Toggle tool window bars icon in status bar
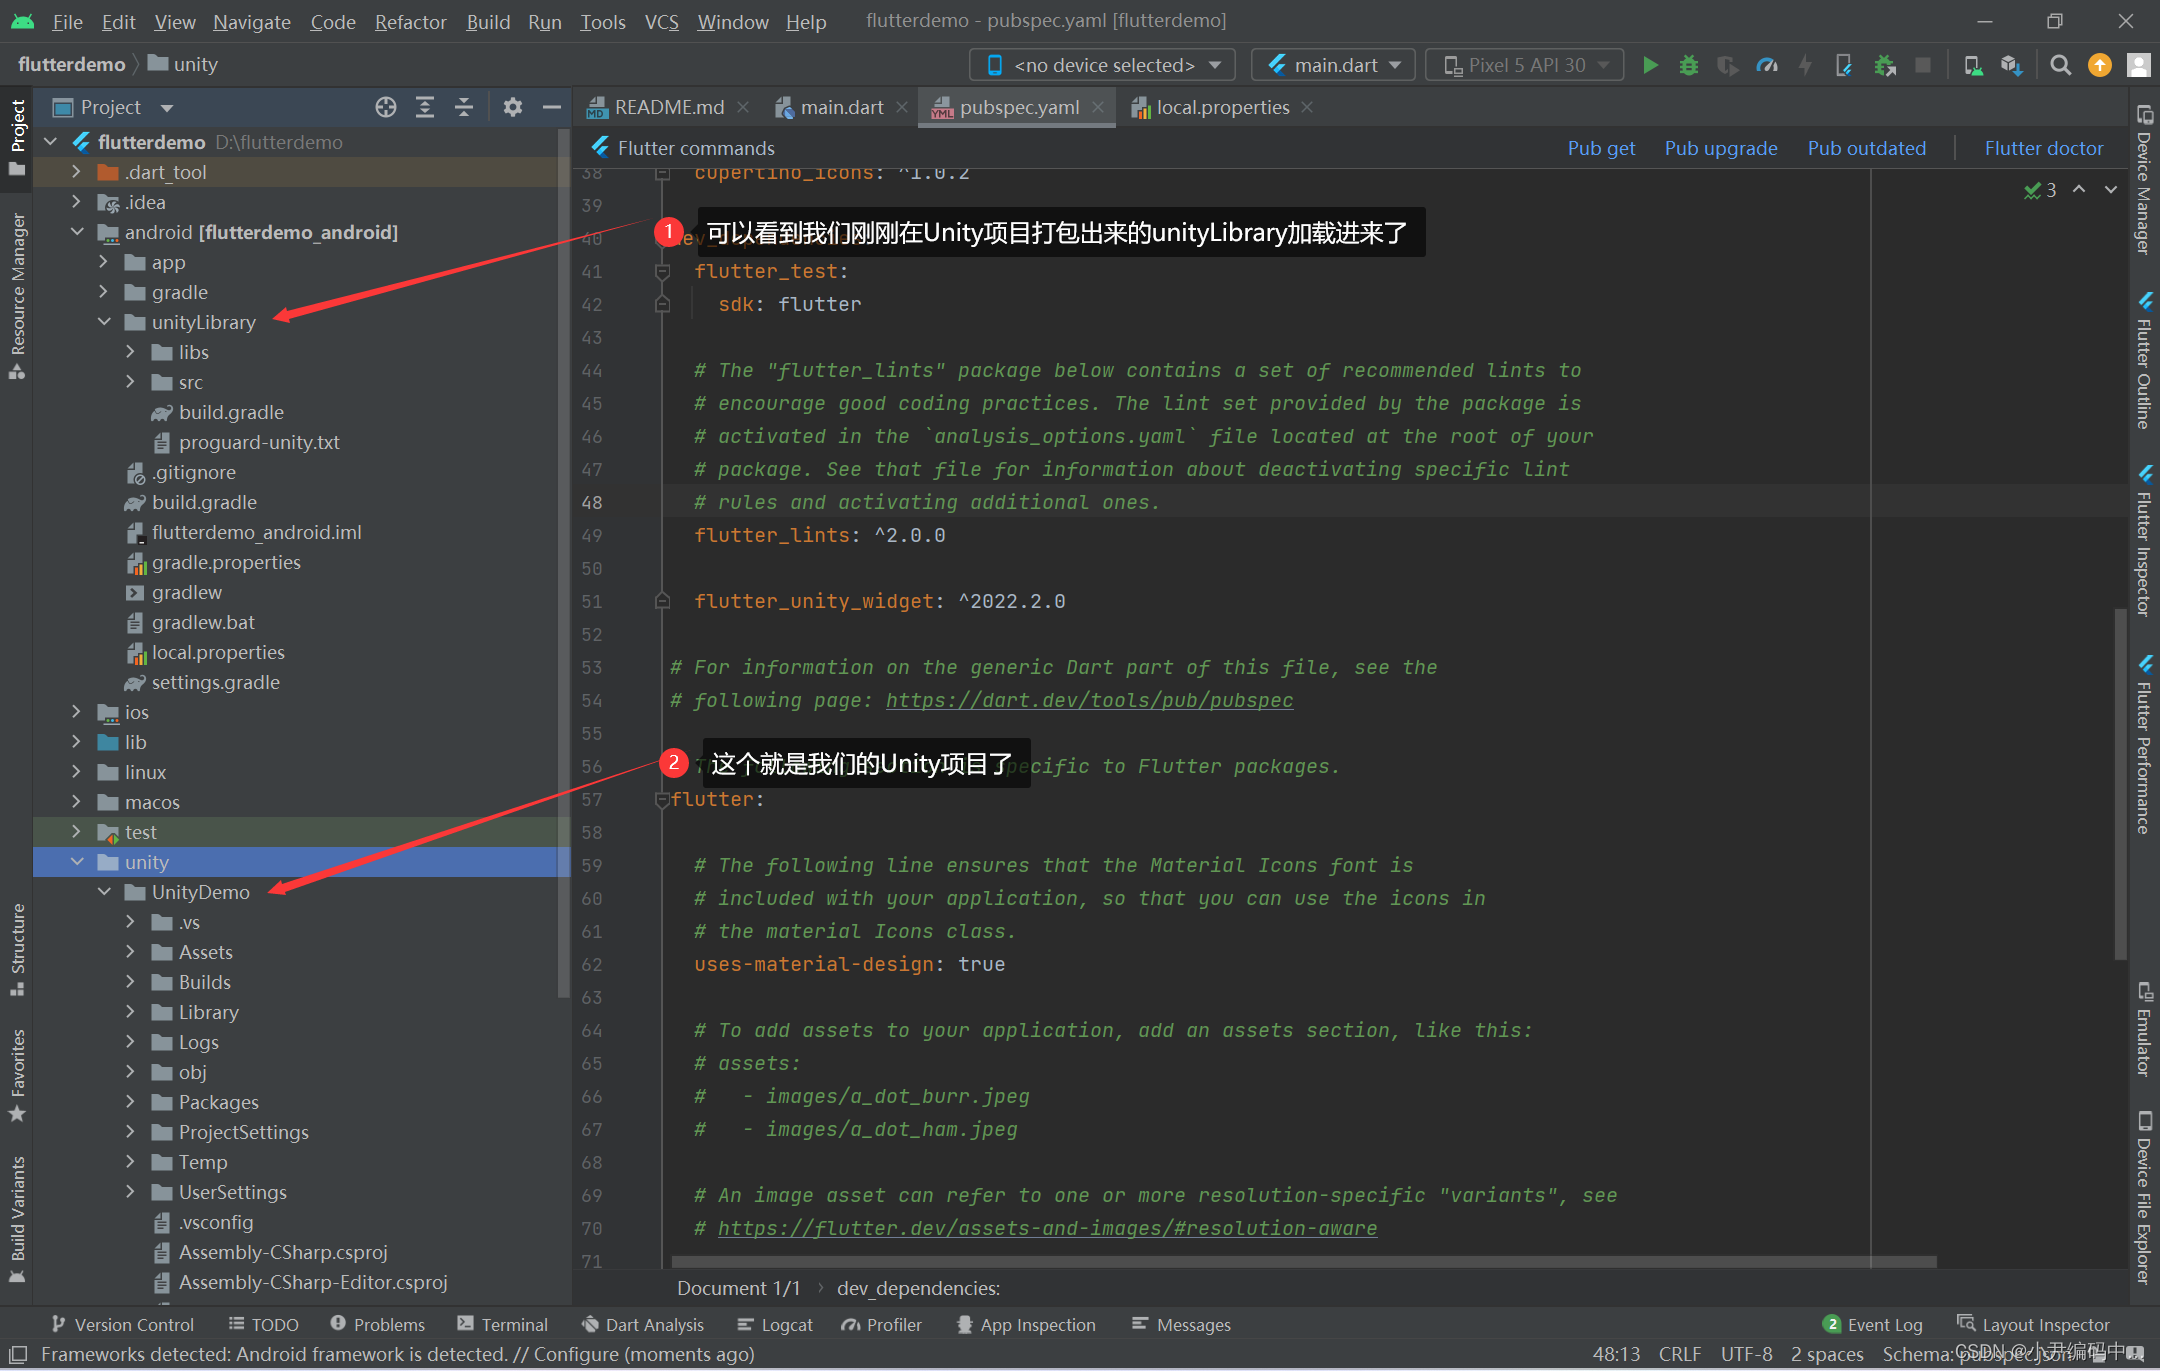The image size is (2160, 1371). point(18,1354)
